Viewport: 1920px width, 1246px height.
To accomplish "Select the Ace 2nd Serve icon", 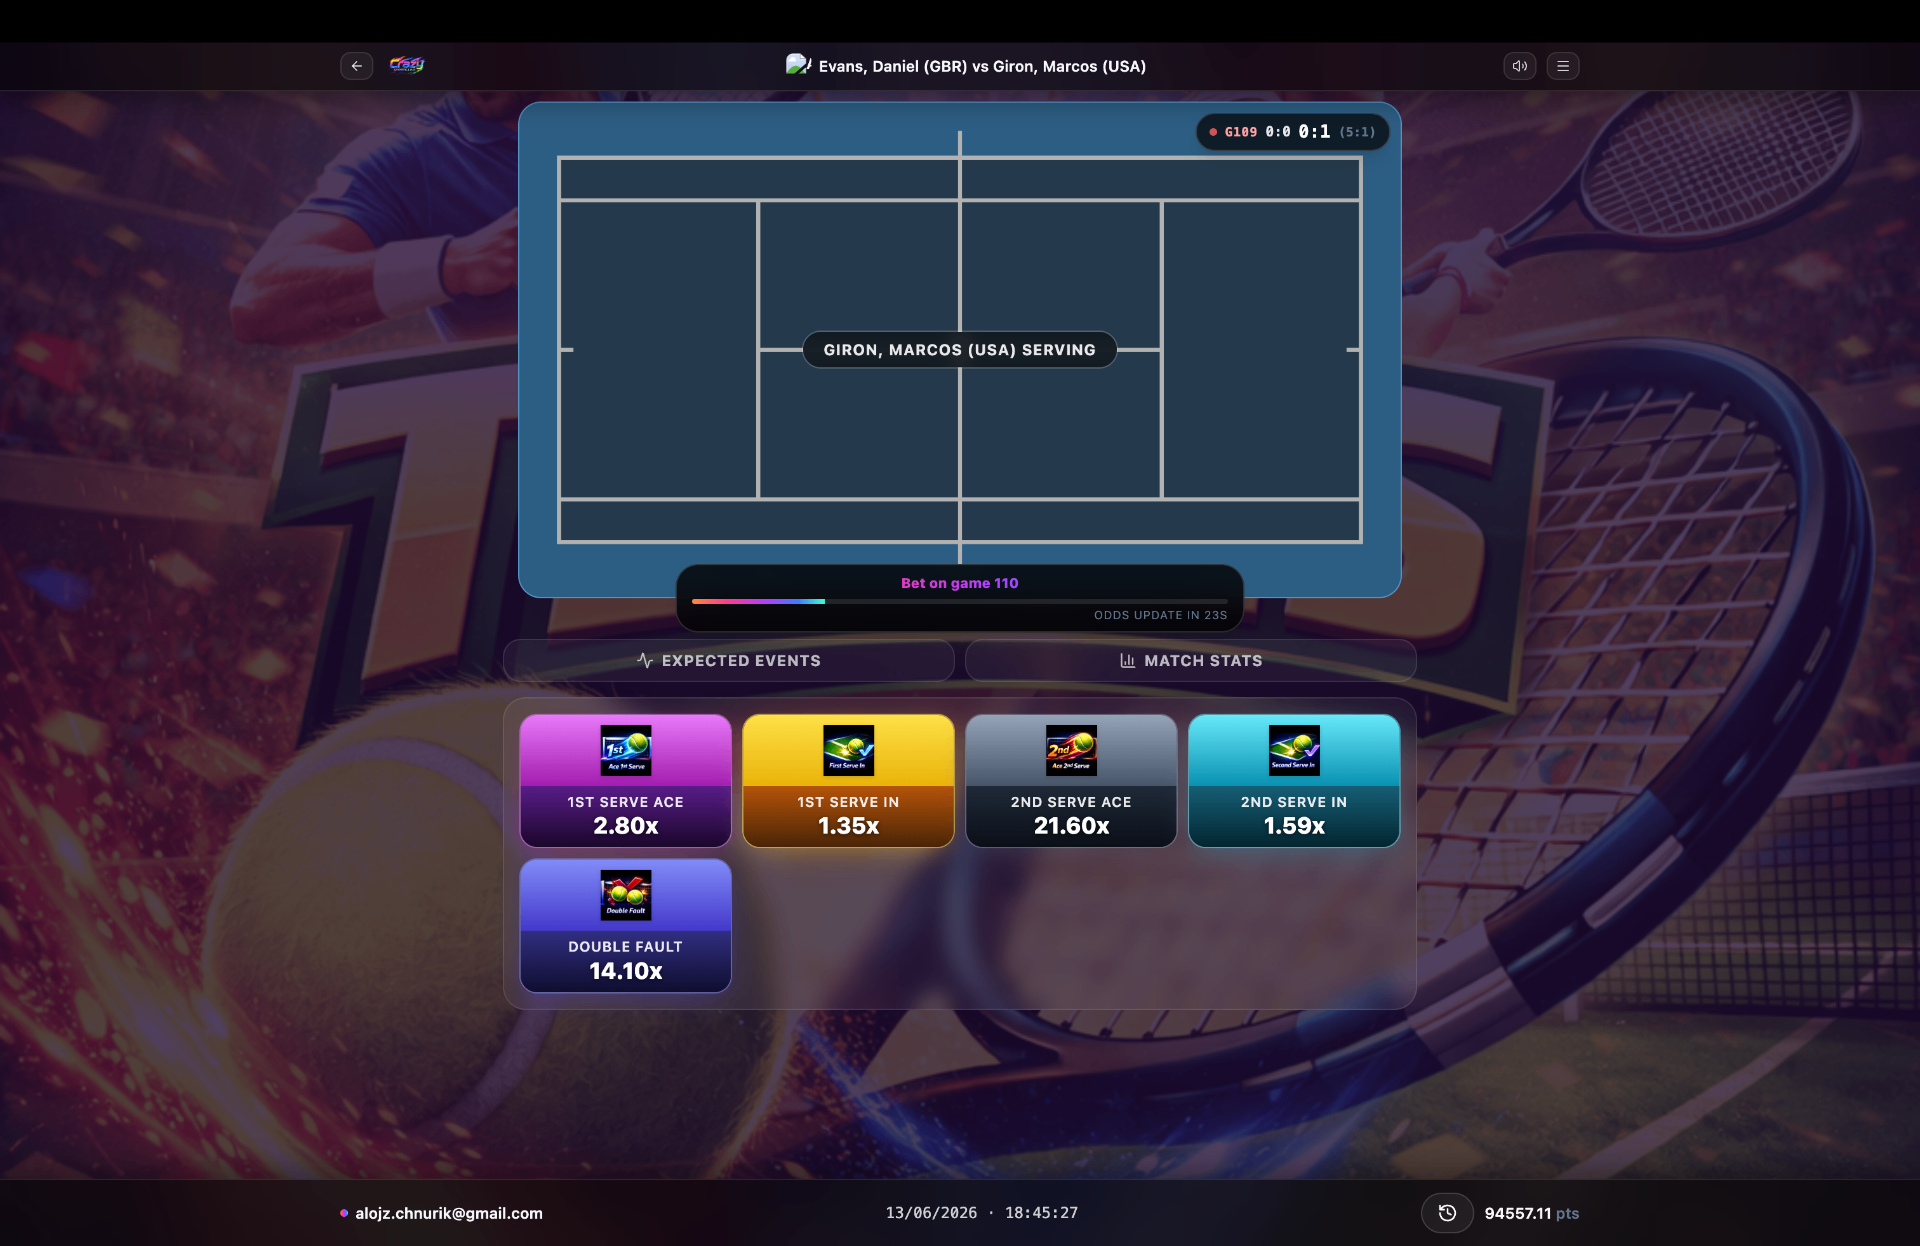I will (x=1071, y=750).
